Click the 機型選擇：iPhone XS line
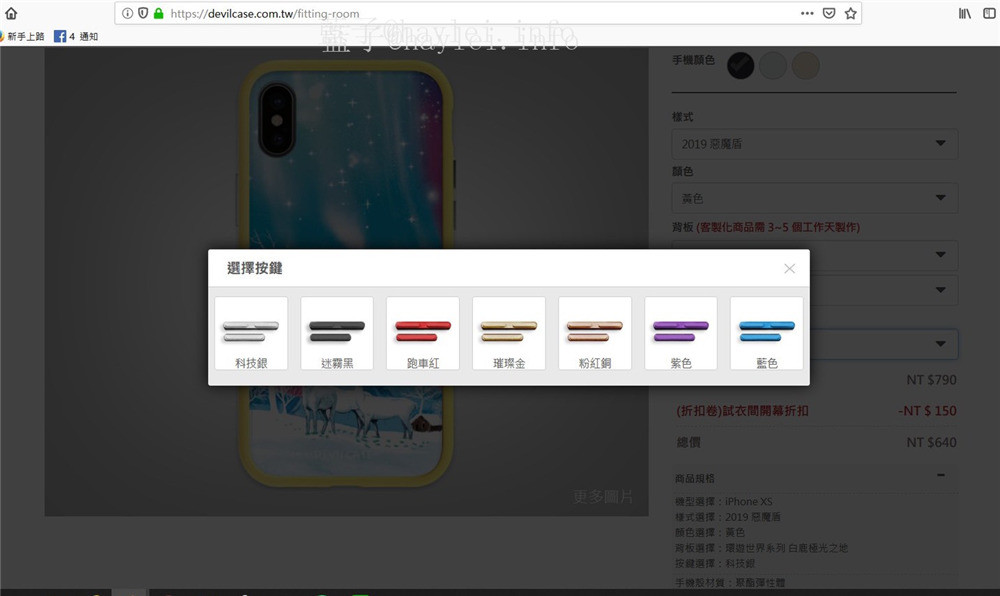1000x596 pixels. click(724, 502)
